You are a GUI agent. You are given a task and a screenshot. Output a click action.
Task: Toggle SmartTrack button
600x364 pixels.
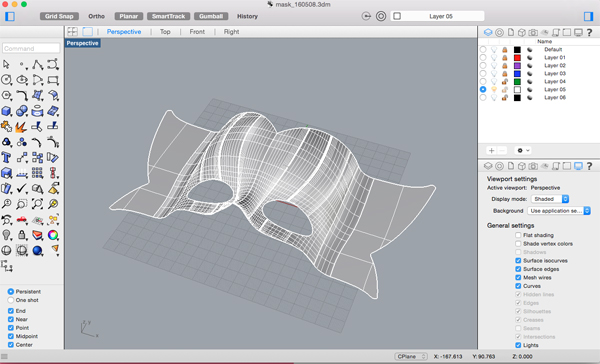click(x=168, y=16)
